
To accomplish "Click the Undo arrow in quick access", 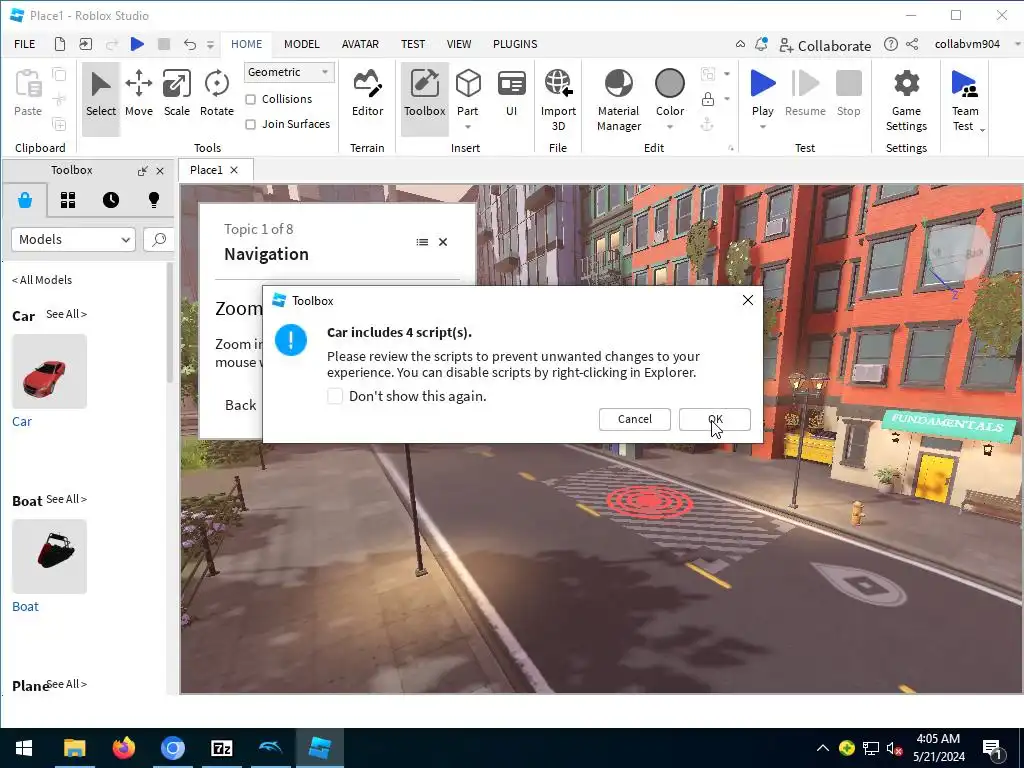I will pos(189,44).
